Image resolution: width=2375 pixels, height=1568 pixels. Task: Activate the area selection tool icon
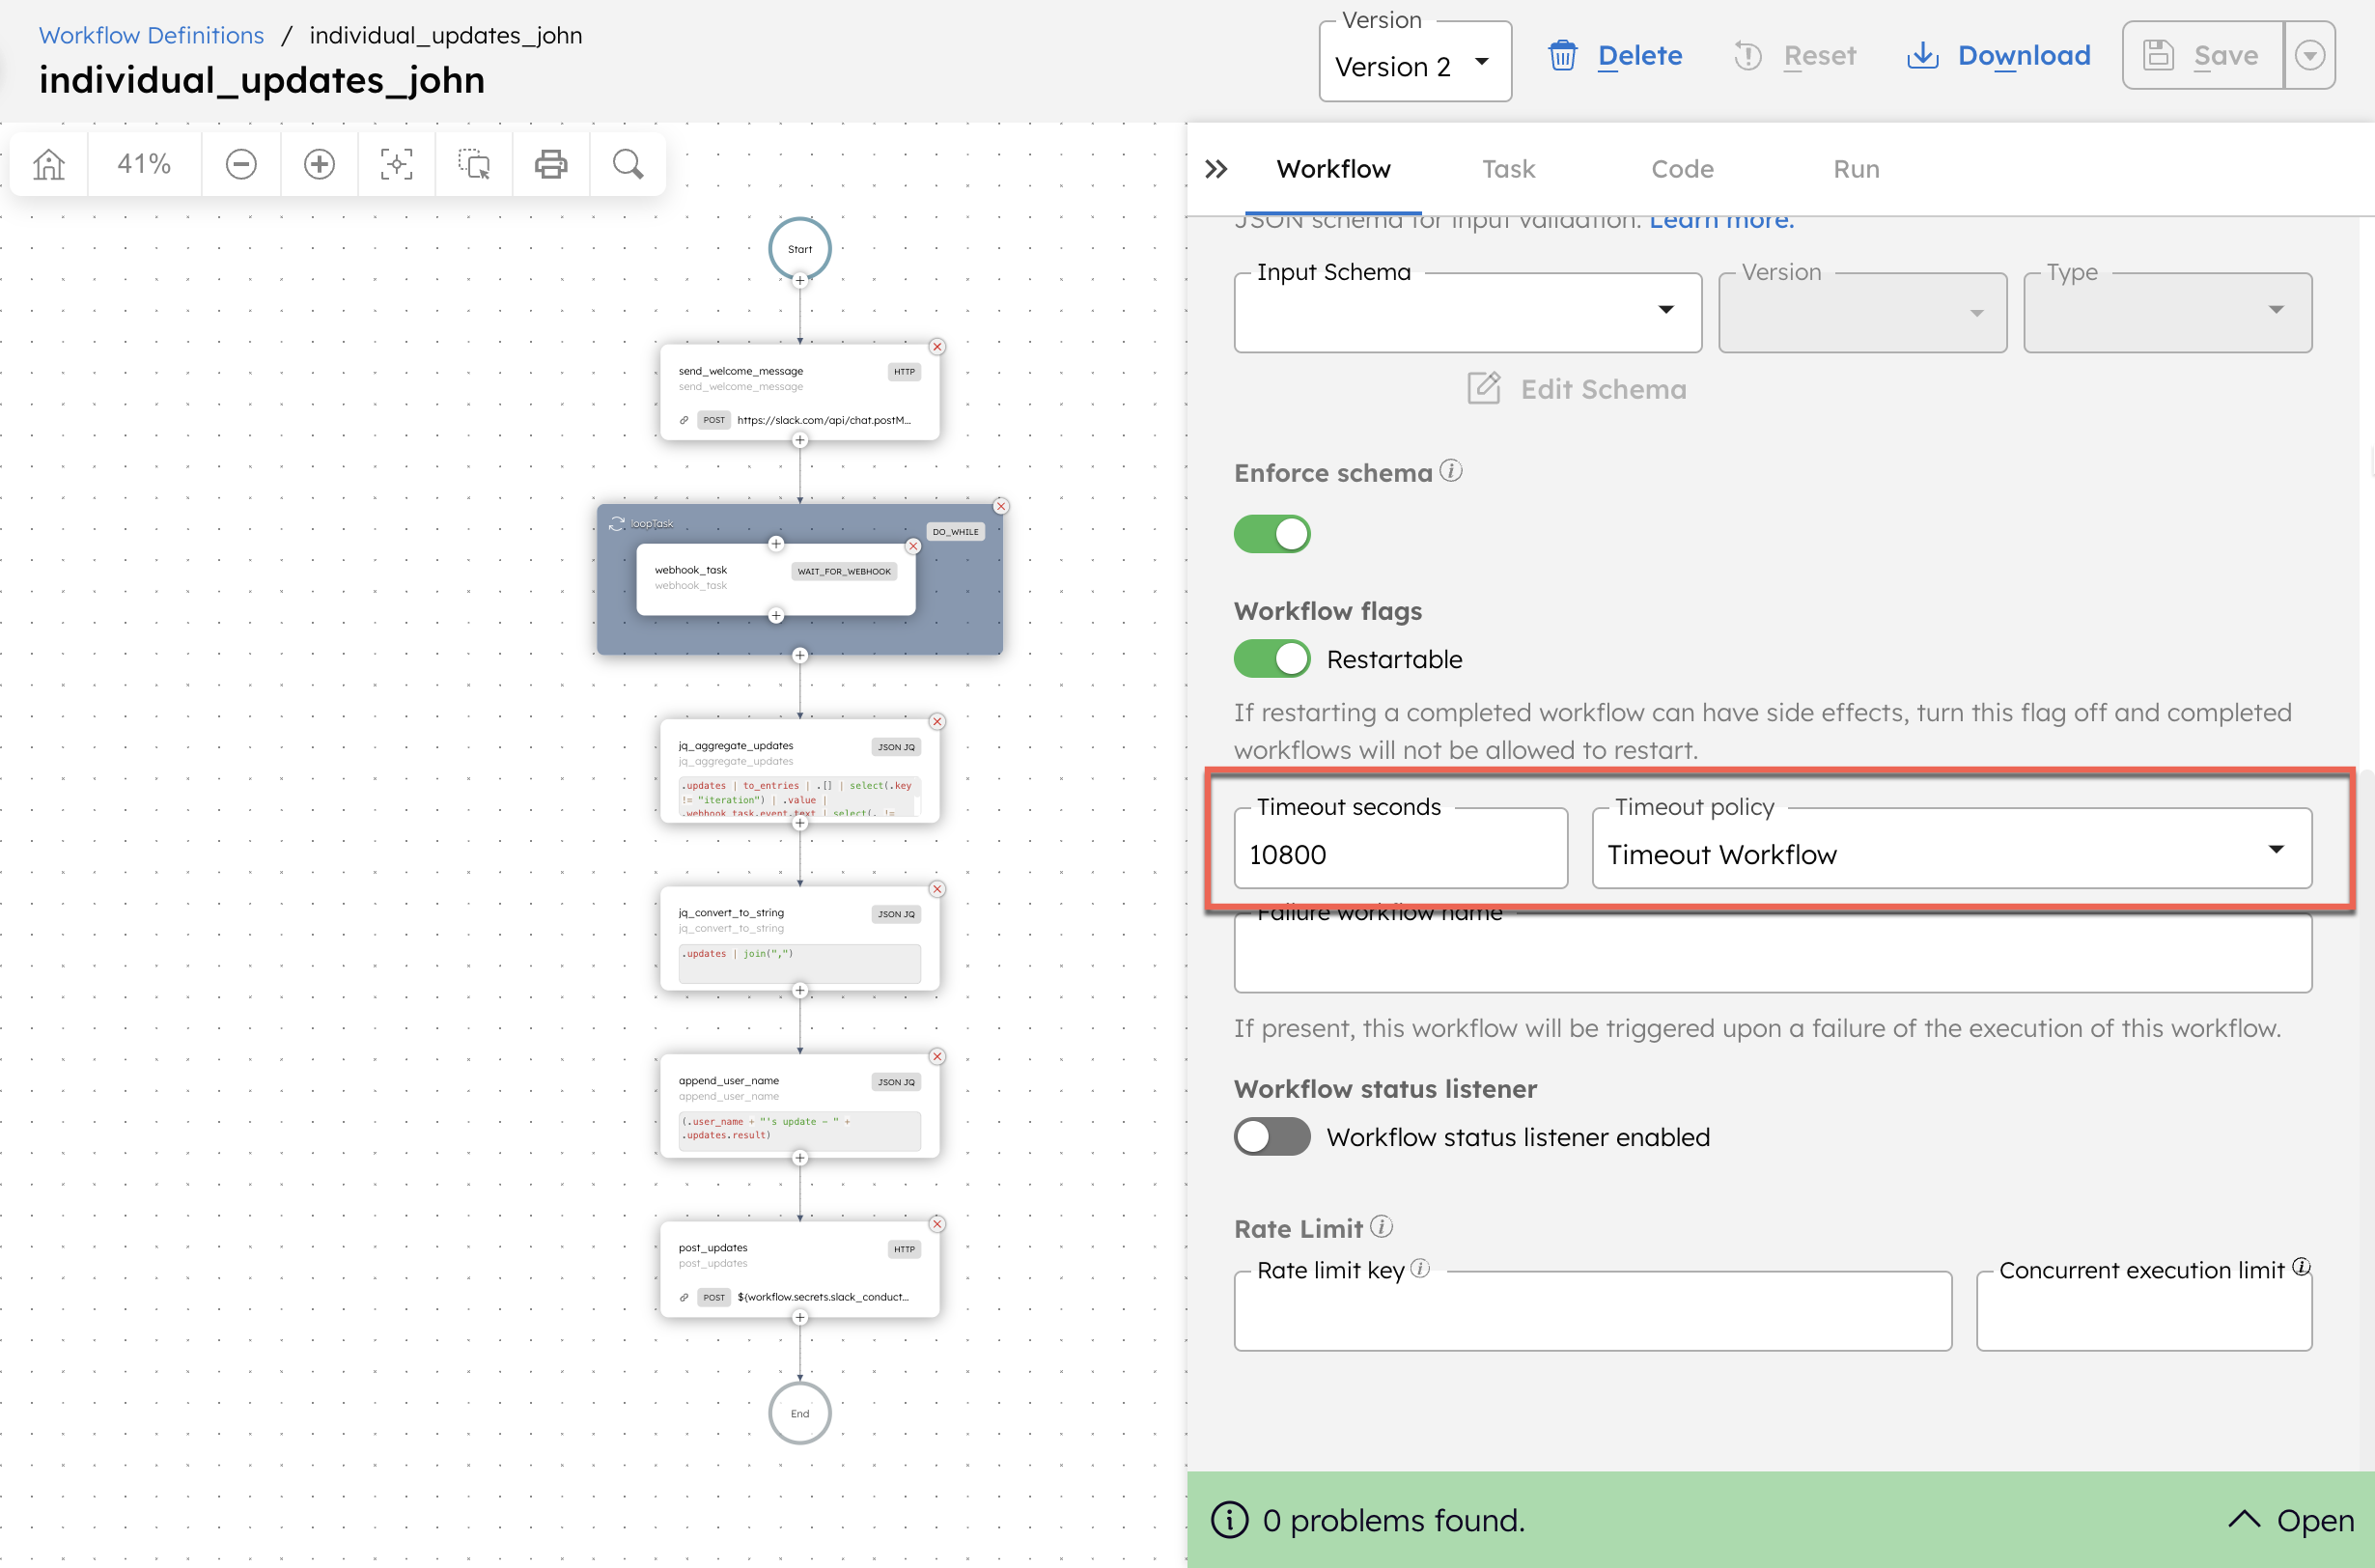tap(474, 164)
